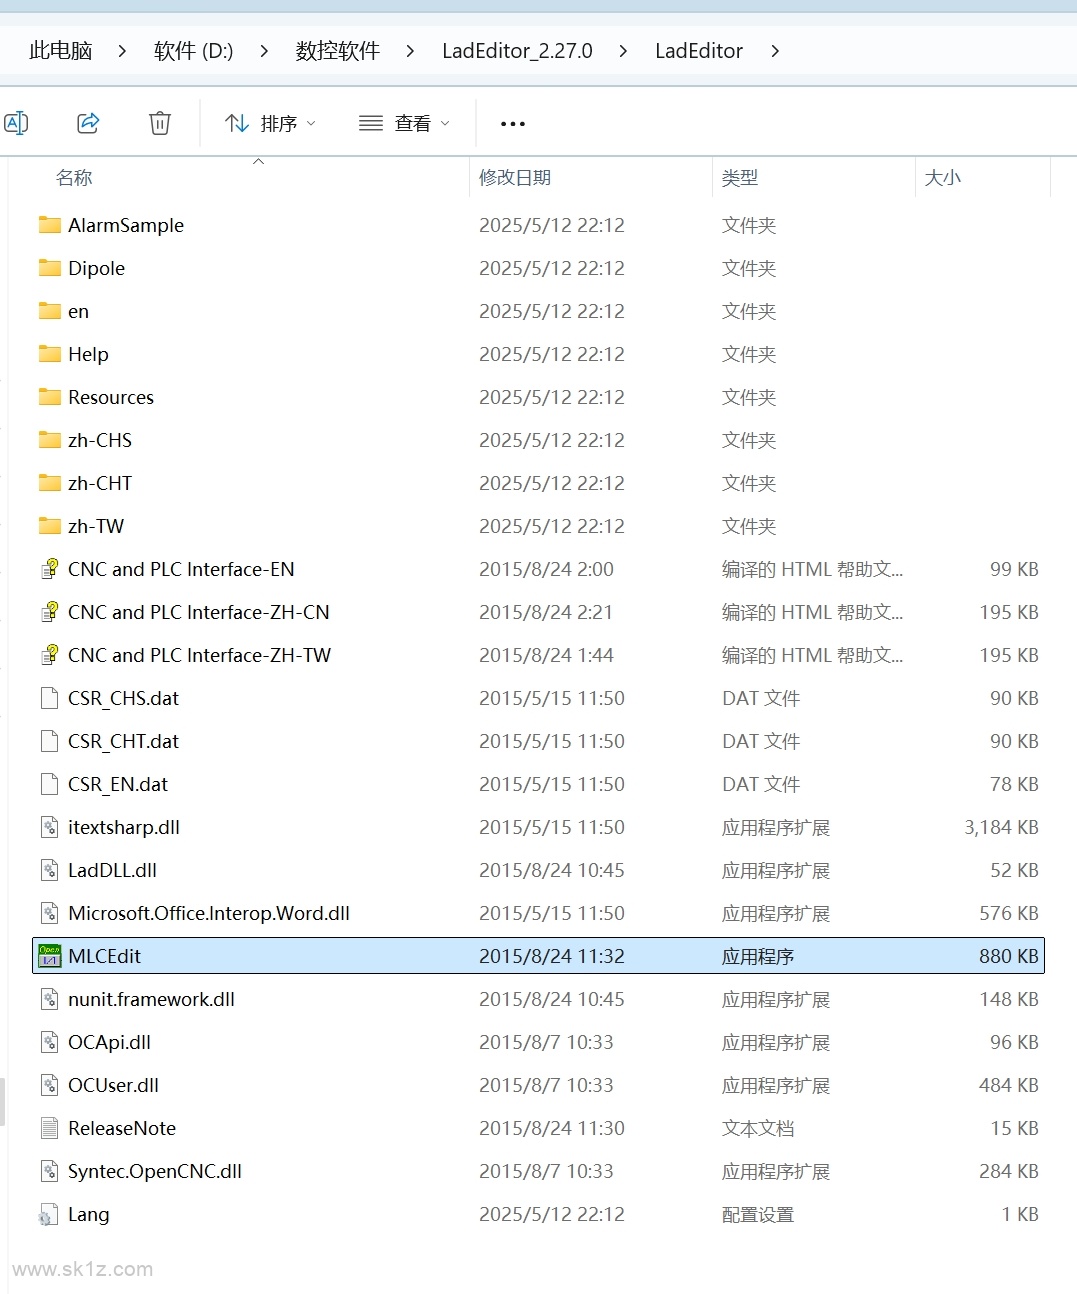Click the AlarmSample folder icon
The width and height of the screenshot is (1077, 1294).
coord(49,225)
